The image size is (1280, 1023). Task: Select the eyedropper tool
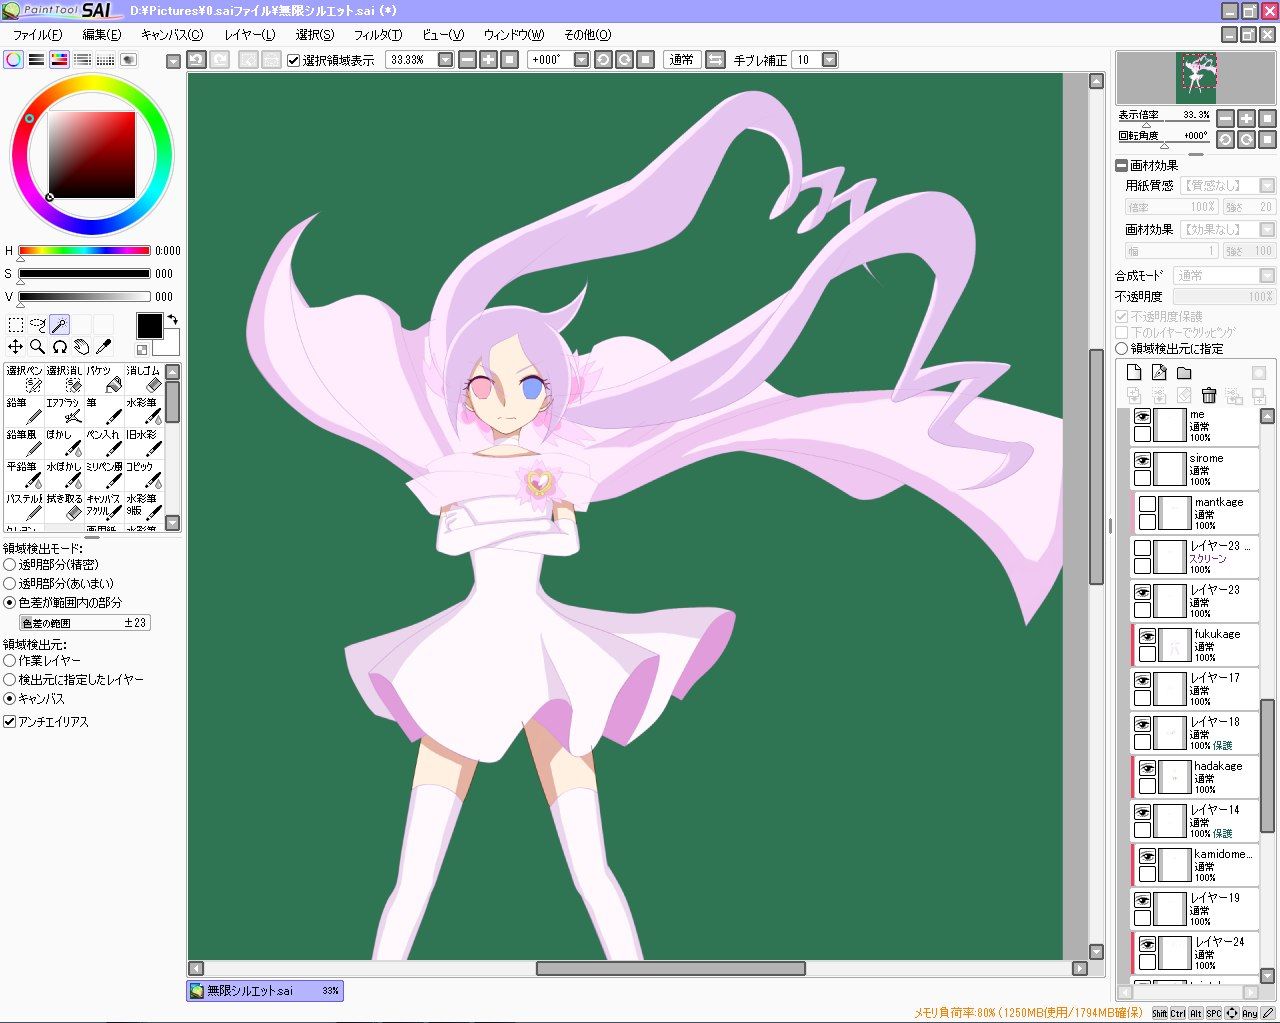coord(104,347)
